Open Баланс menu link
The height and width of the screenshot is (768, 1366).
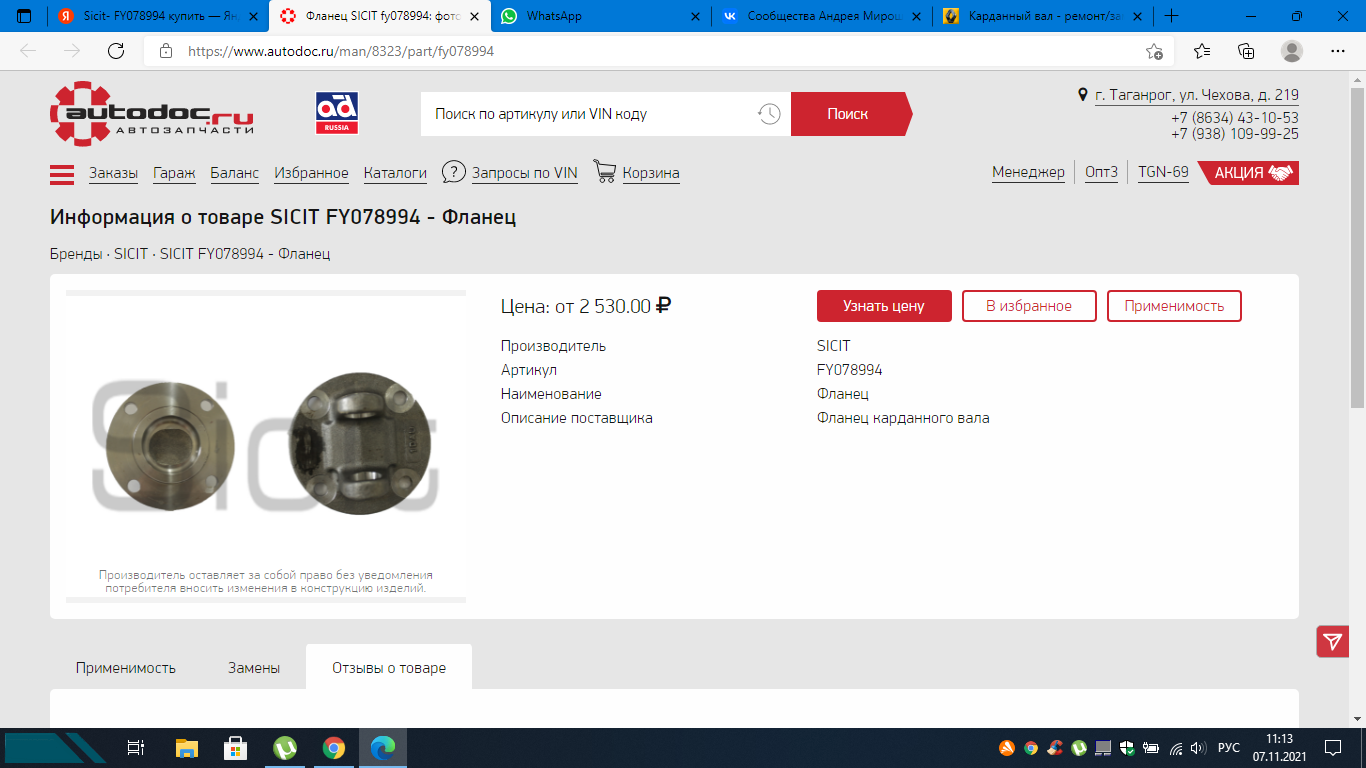pyautogui.click(x=235, y=173)
